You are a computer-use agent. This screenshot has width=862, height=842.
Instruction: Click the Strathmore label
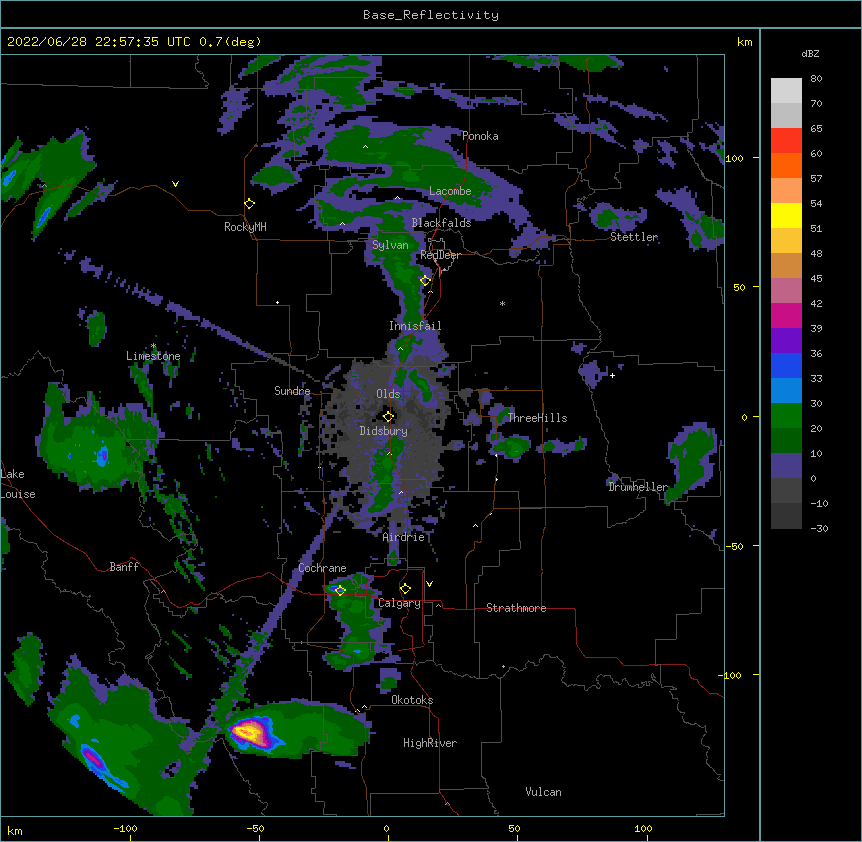516,608
